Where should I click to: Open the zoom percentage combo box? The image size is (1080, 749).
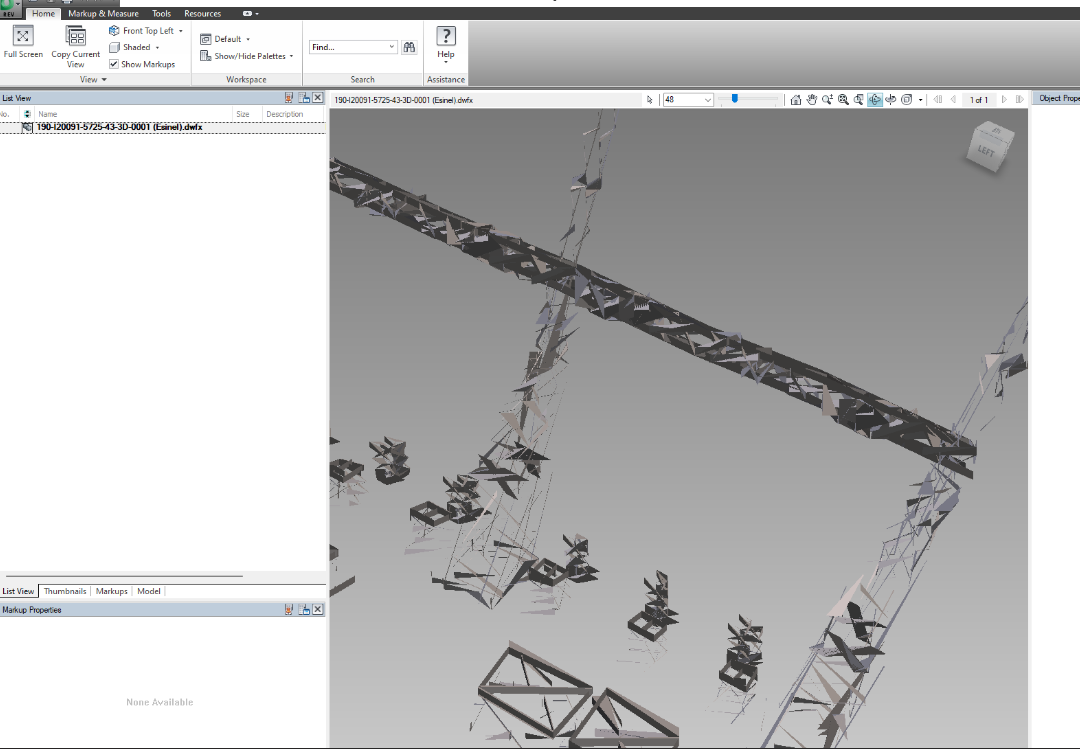(x=708, y=100)
